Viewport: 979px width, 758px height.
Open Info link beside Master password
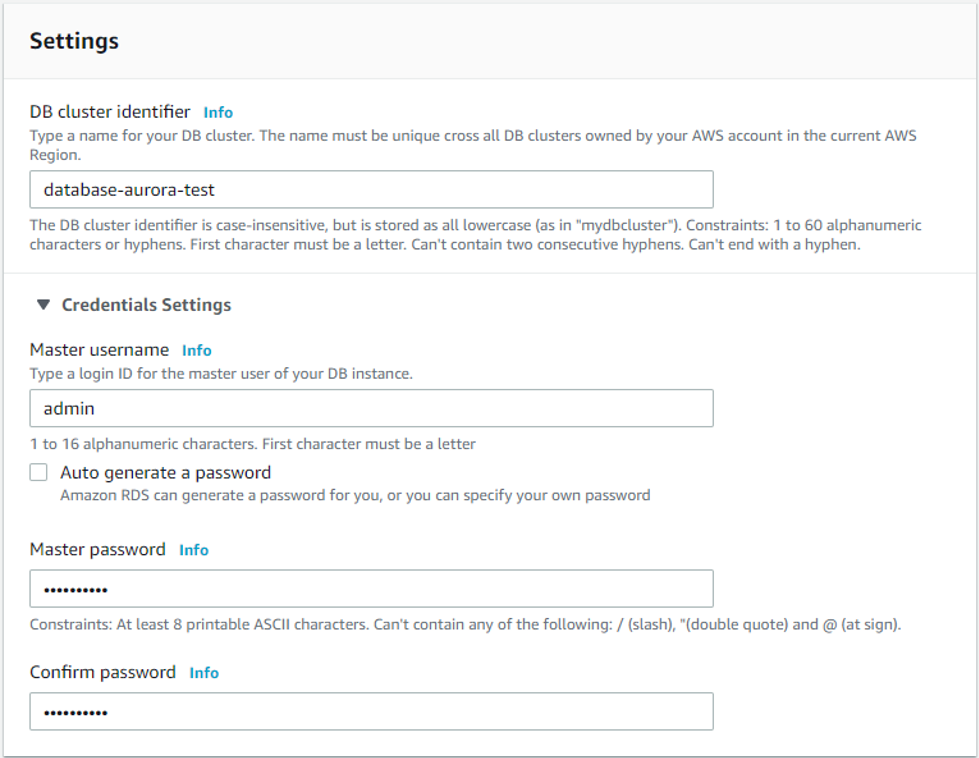pyautogui.click(x=194, y=550)
